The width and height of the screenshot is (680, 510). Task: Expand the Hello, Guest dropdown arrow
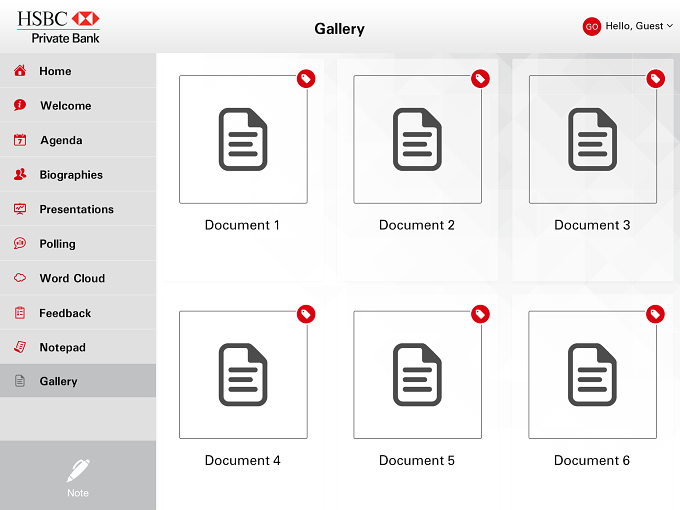(670, 26)
